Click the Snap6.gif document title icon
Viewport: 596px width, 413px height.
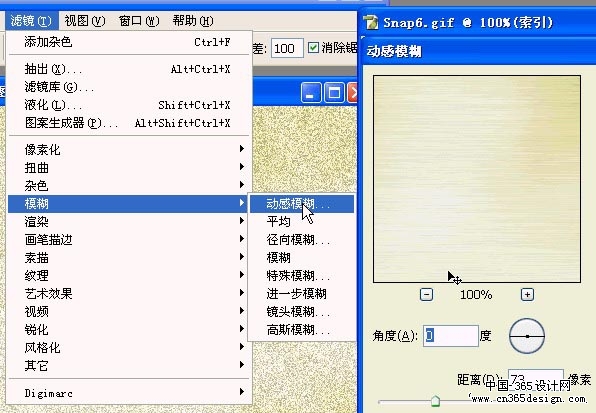pyautogui.click(x=371, y=22)
